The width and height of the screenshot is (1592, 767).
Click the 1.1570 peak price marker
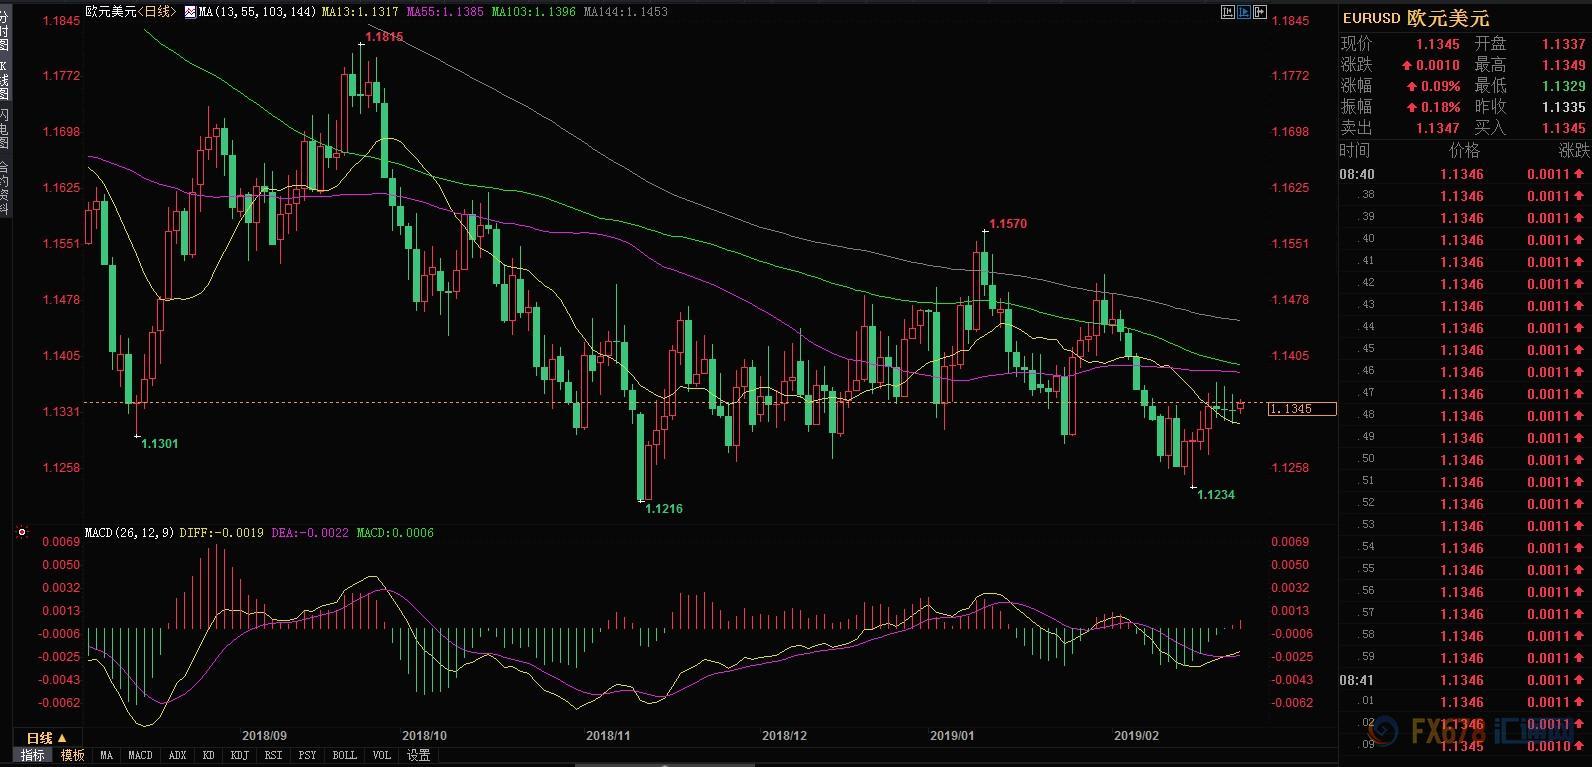(1008, 224)
